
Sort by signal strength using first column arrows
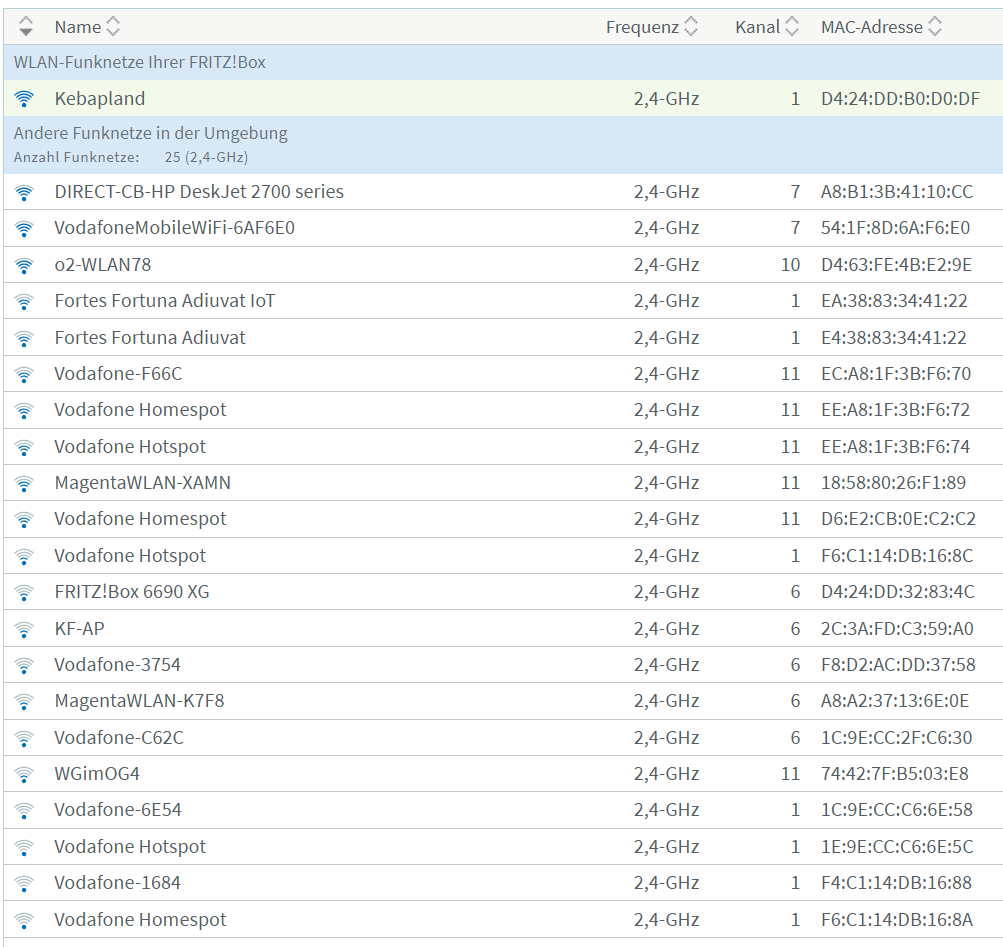tap(26, 27)
